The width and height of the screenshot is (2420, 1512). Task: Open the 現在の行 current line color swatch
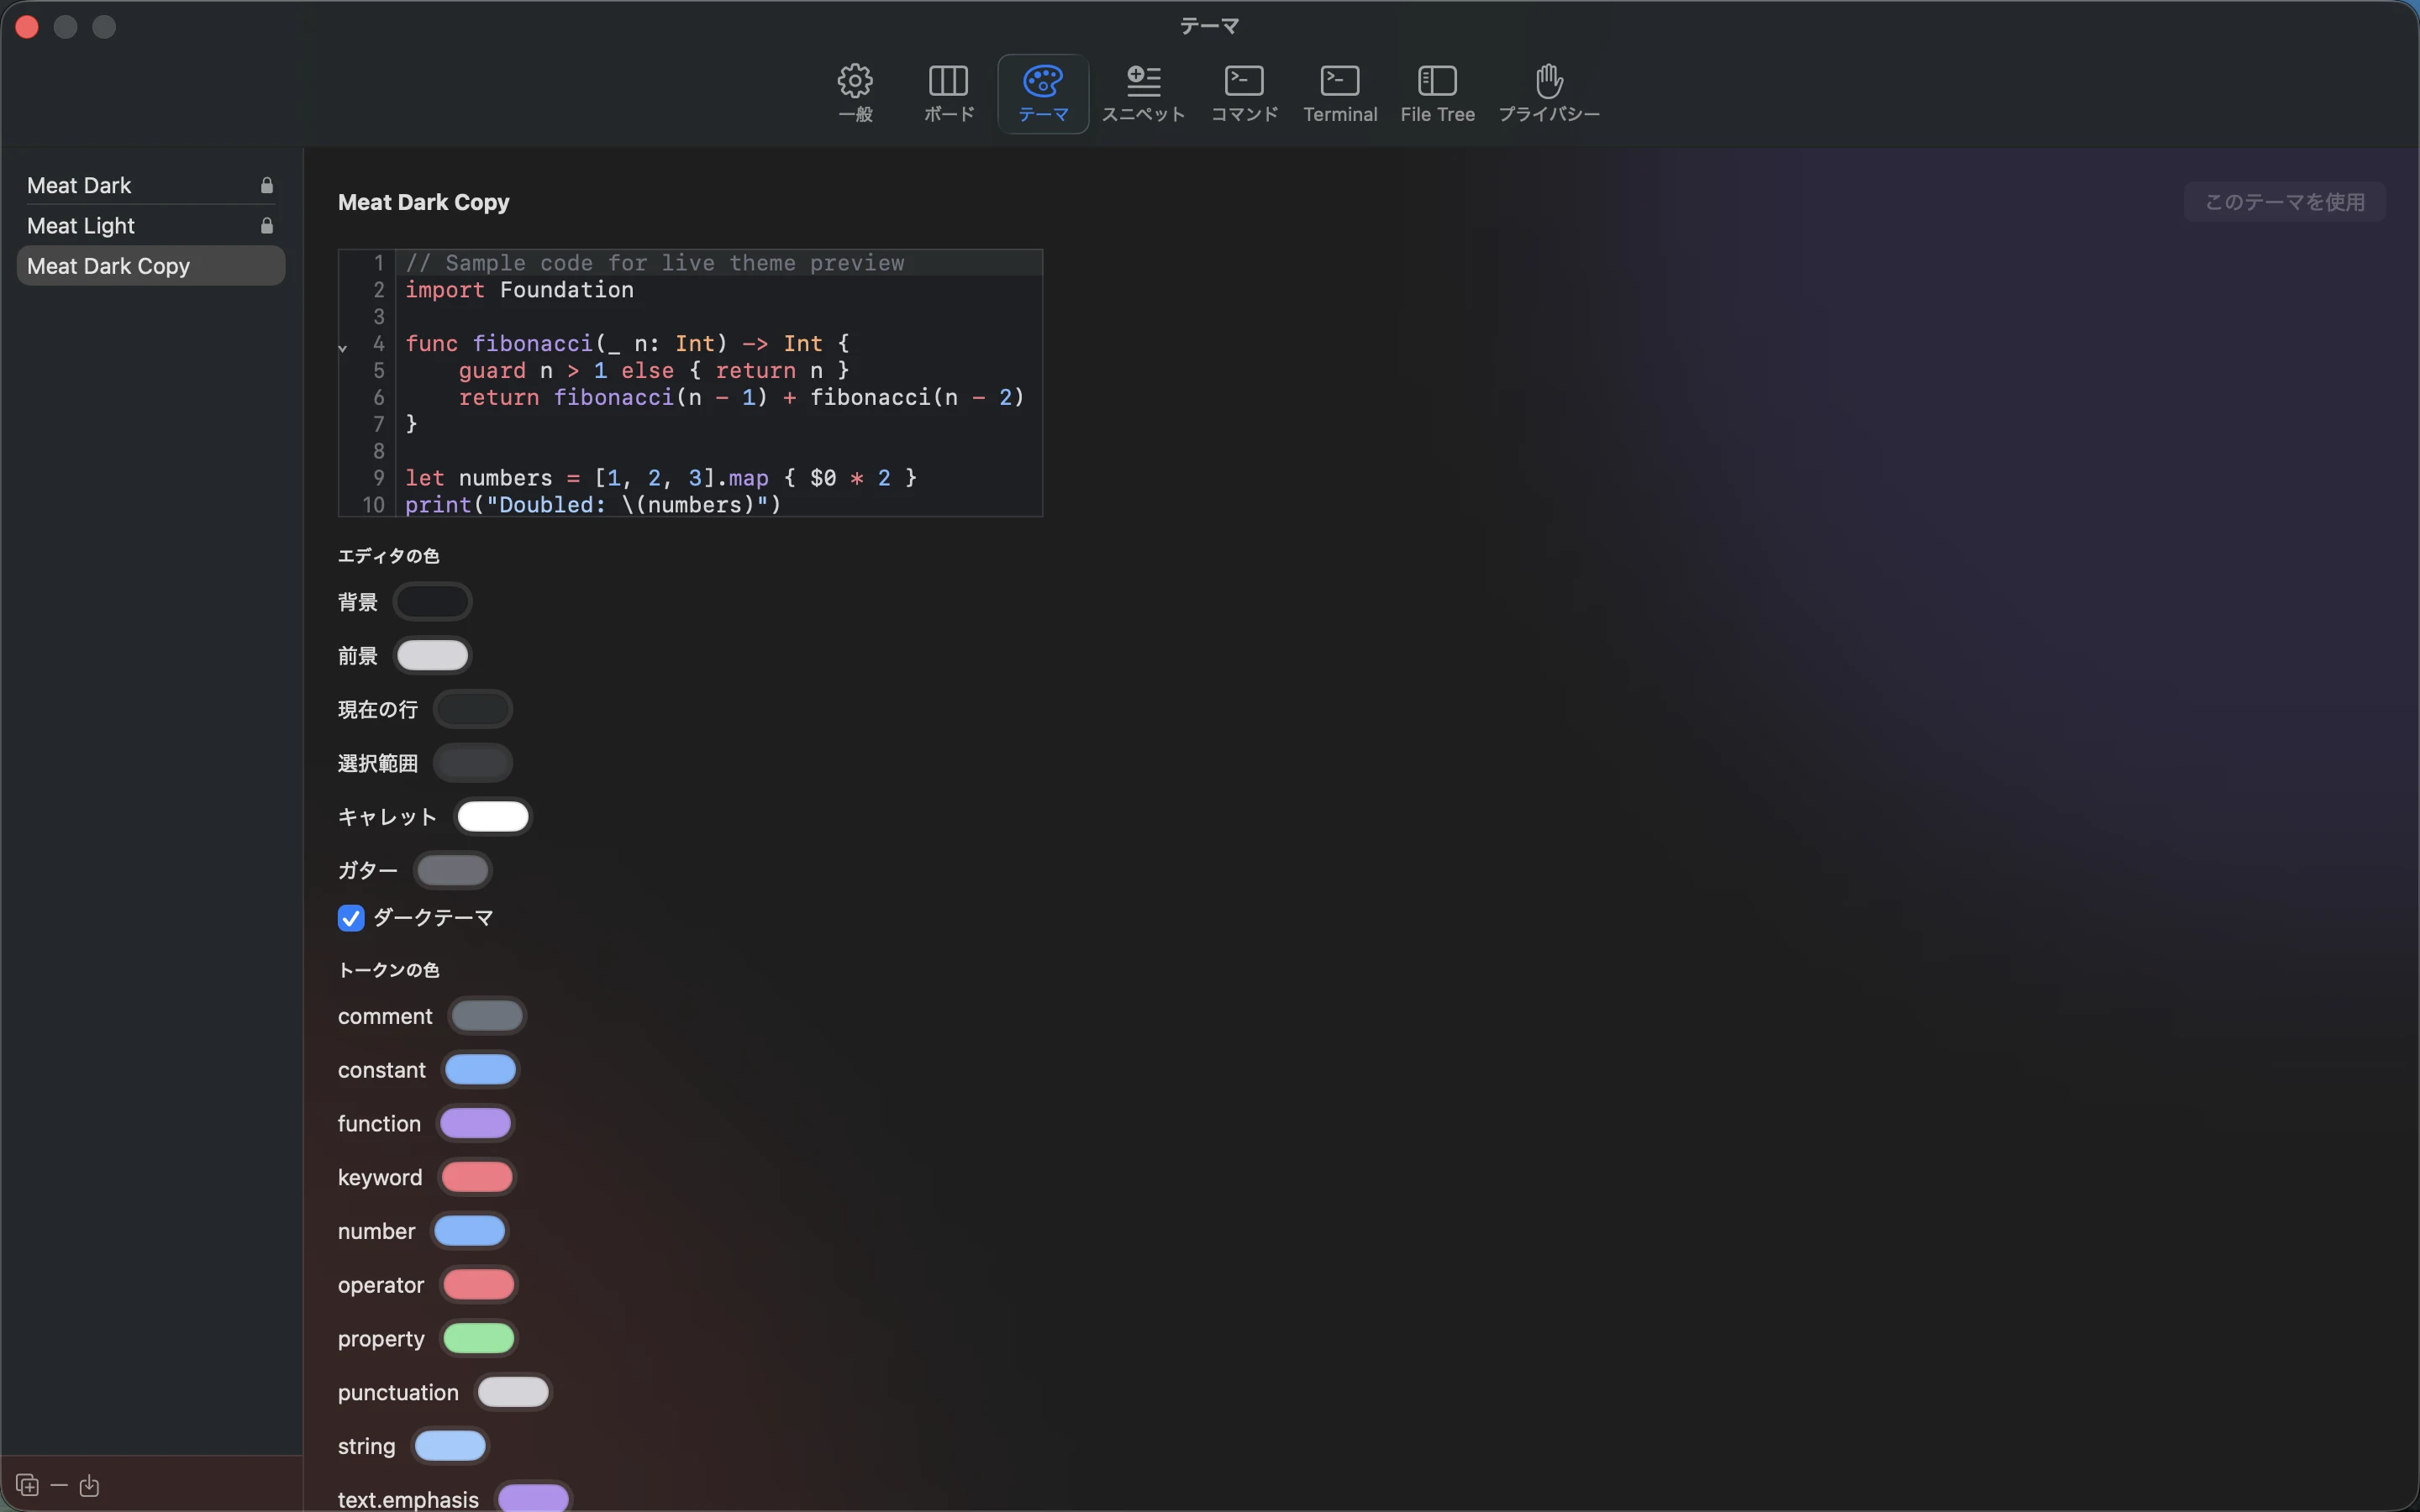click(473, 709)
